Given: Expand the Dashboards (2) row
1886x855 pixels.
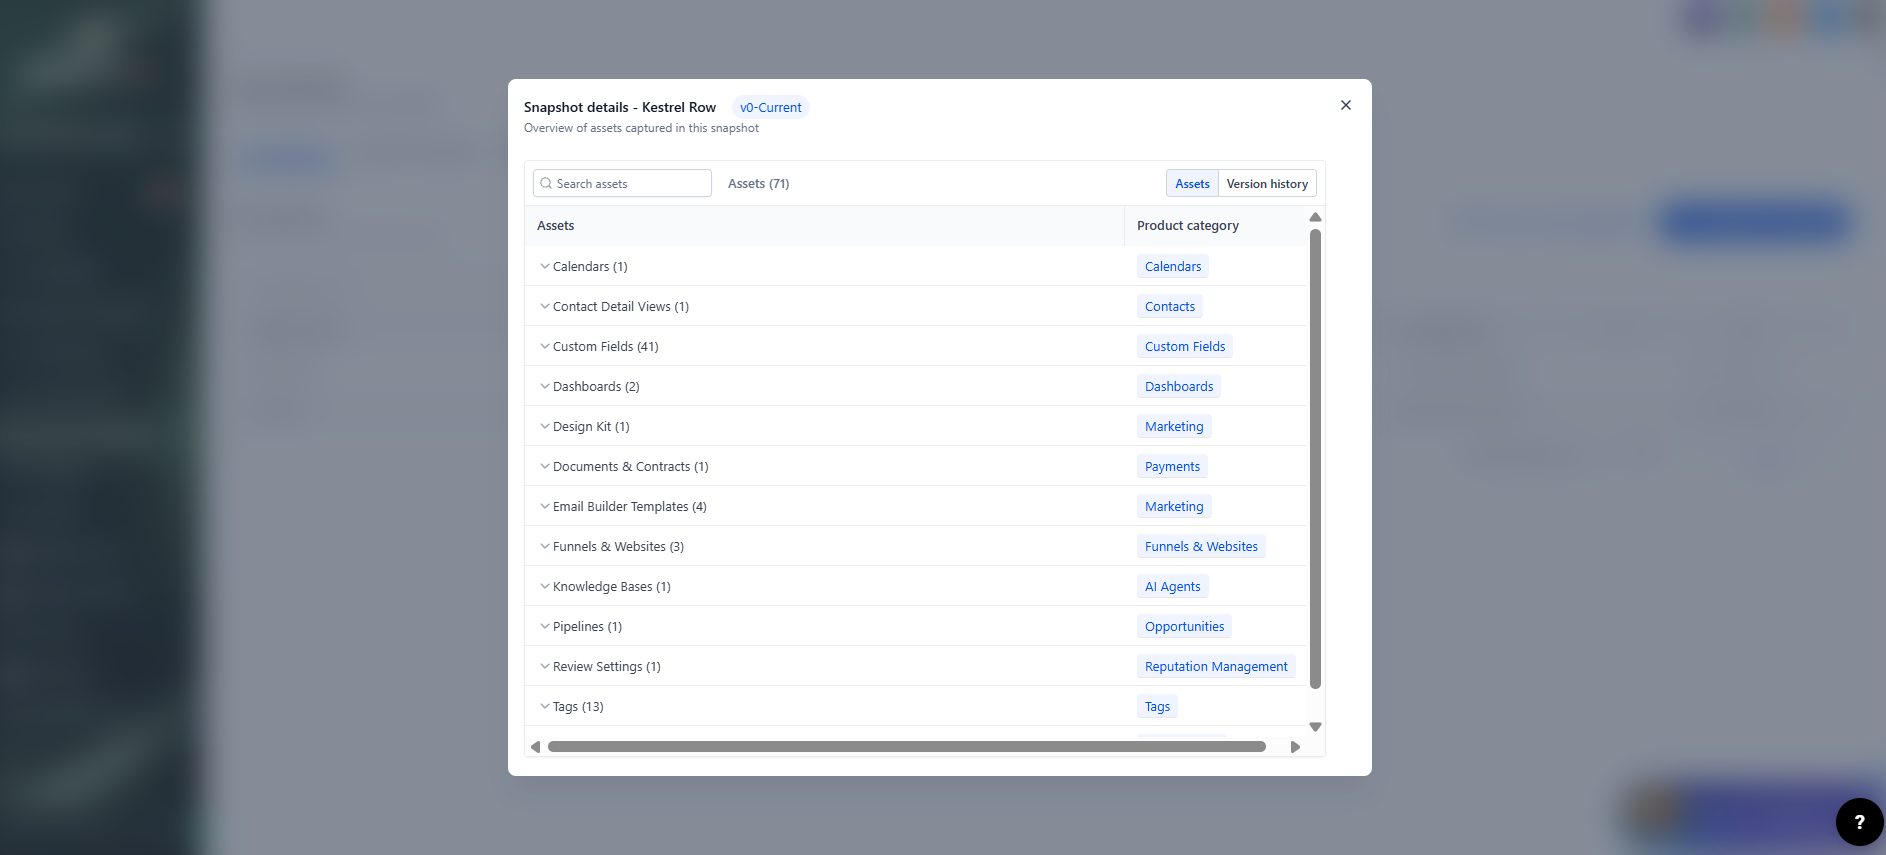Looking at the screenshot, I should coord(545,386).
